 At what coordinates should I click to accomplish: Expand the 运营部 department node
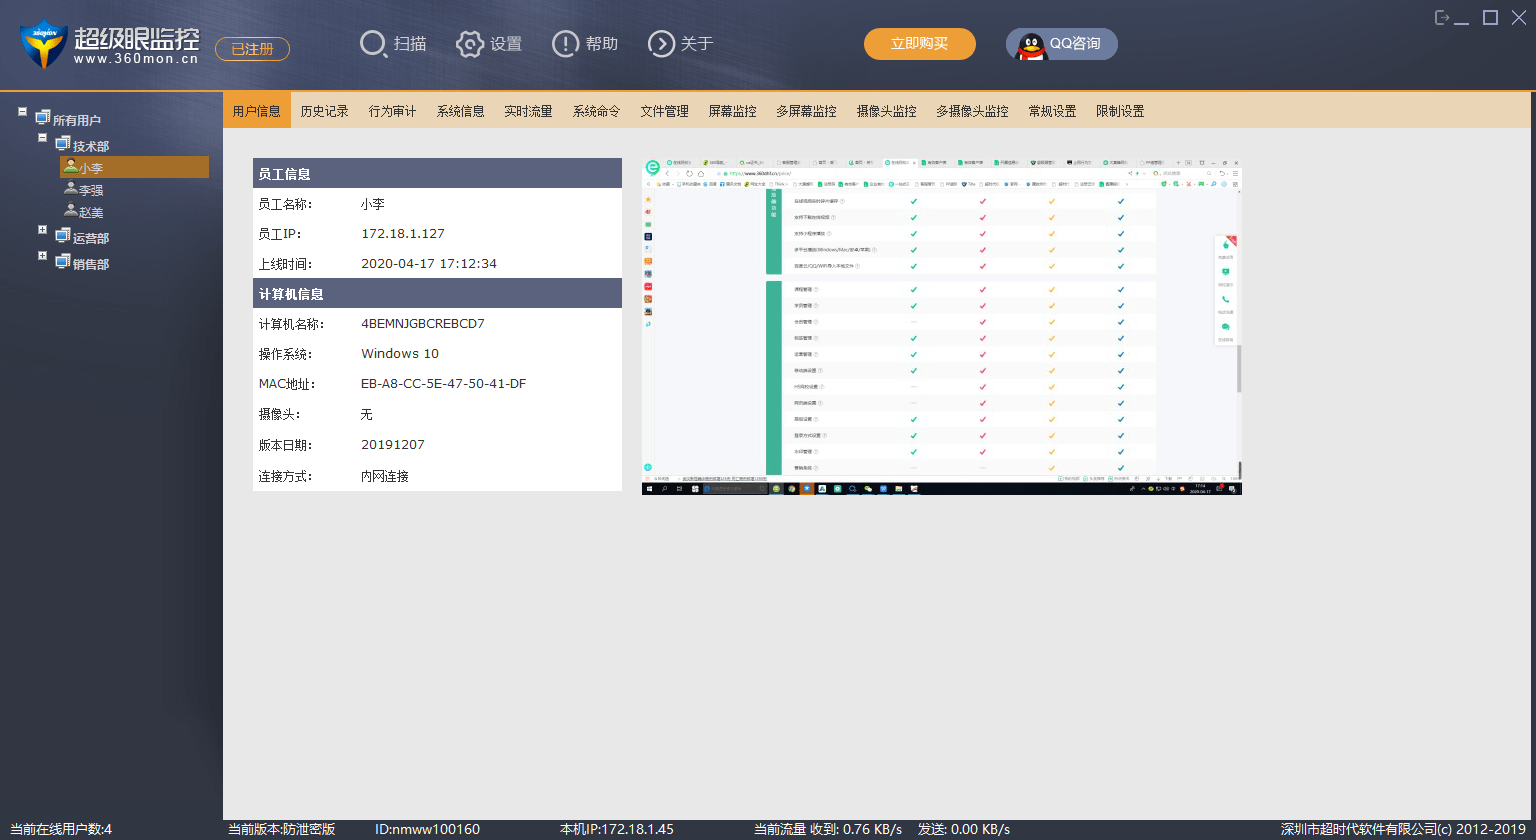43,230
